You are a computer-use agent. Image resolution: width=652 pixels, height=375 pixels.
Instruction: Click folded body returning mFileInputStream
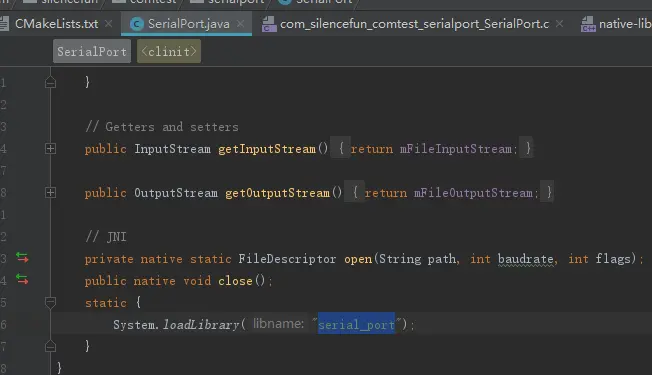point(432,148)
